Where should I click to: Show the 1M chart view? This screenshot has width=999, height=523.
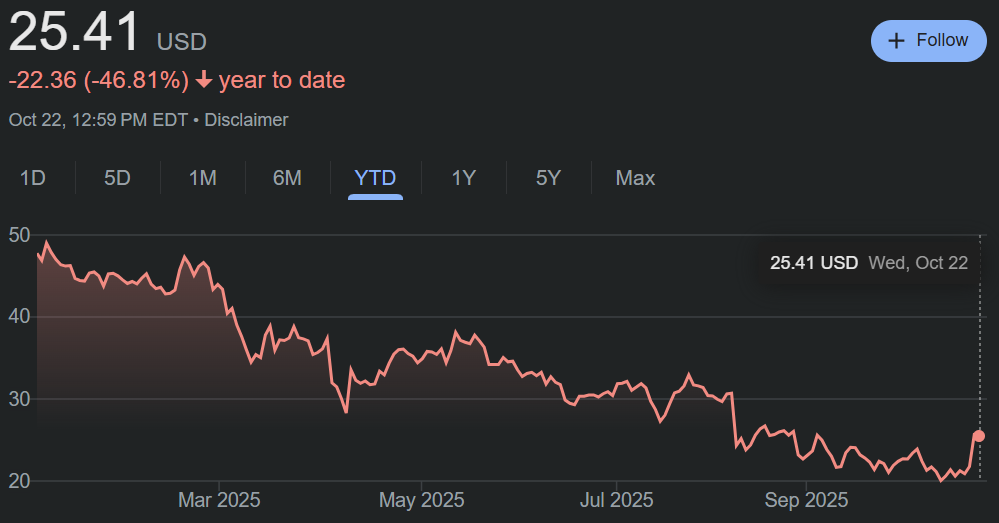[x=203, y=178]
